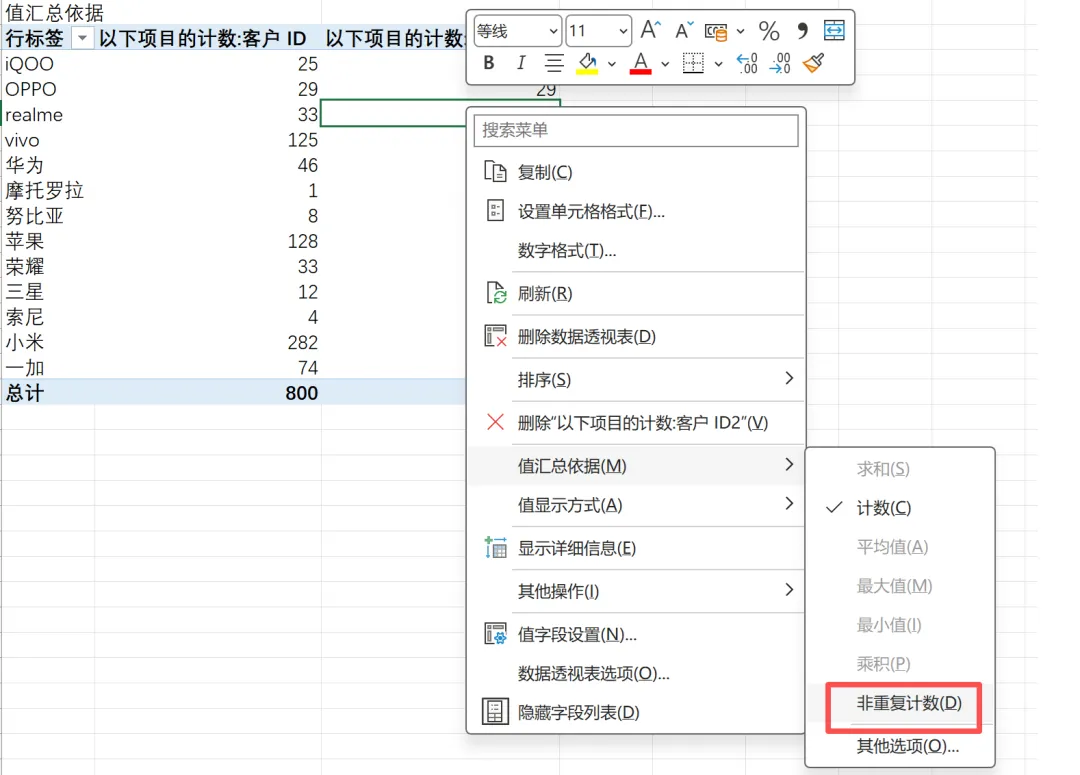The image size is (1080, 775).
Task: Apply red font color
Action: [641, 63]
